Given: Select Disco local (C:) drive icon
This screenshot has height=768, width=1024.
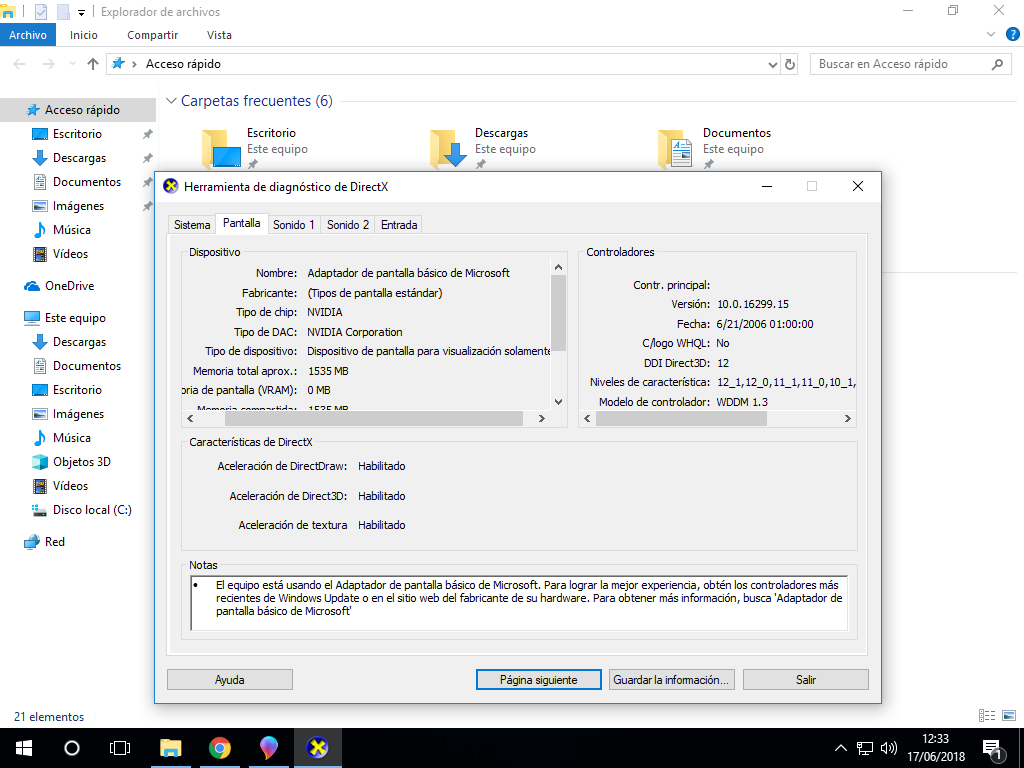Looking at the screenshot, I should 40,510.
